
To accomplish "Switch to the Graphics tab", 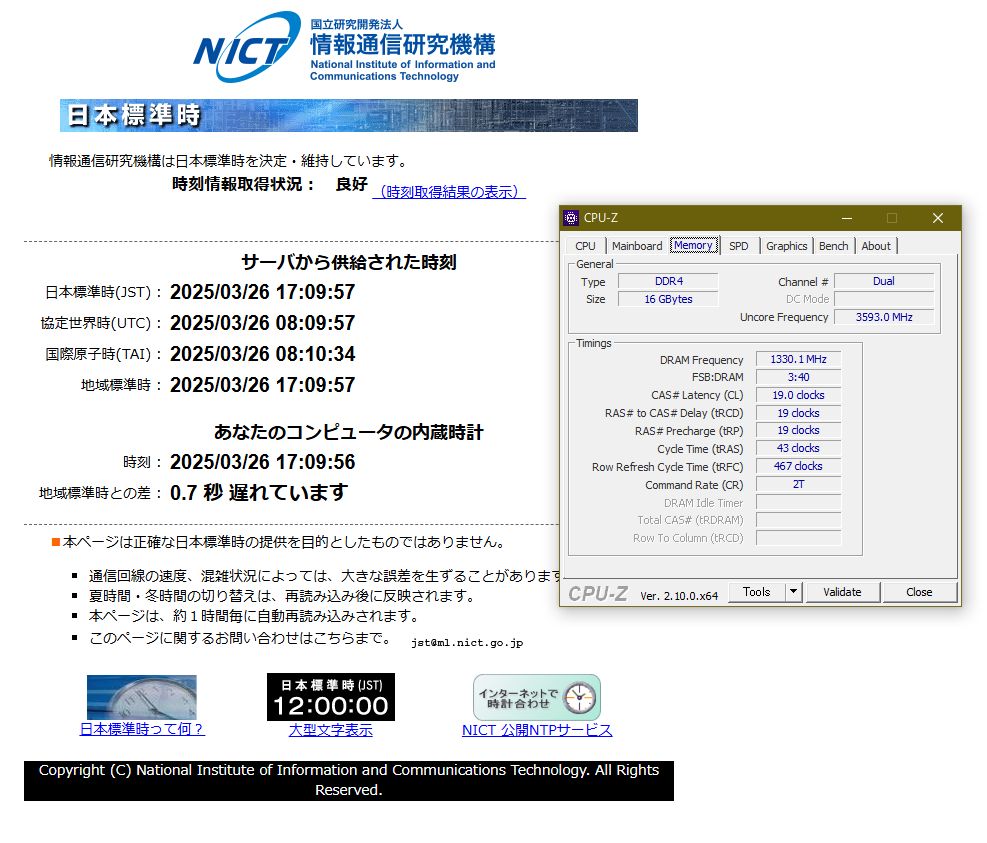I will coord(786,245).
